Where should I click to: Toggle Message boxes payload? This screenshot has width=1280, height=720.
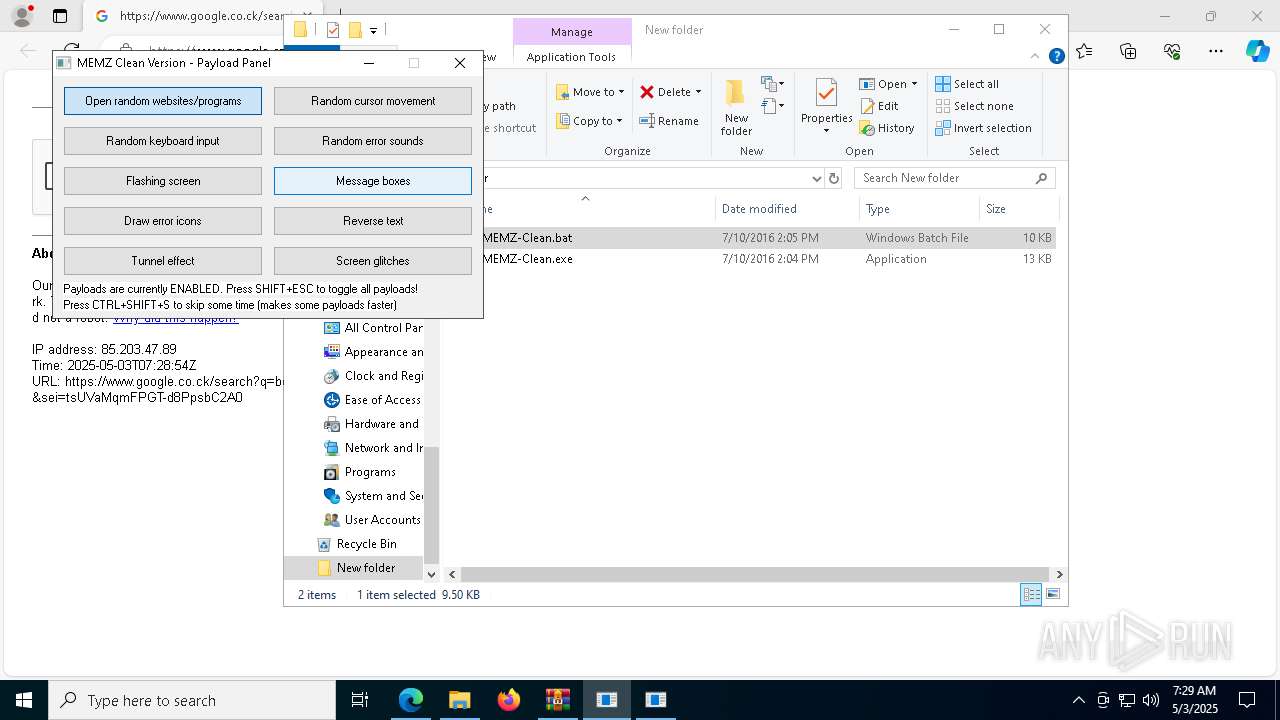tap(373, 181)
